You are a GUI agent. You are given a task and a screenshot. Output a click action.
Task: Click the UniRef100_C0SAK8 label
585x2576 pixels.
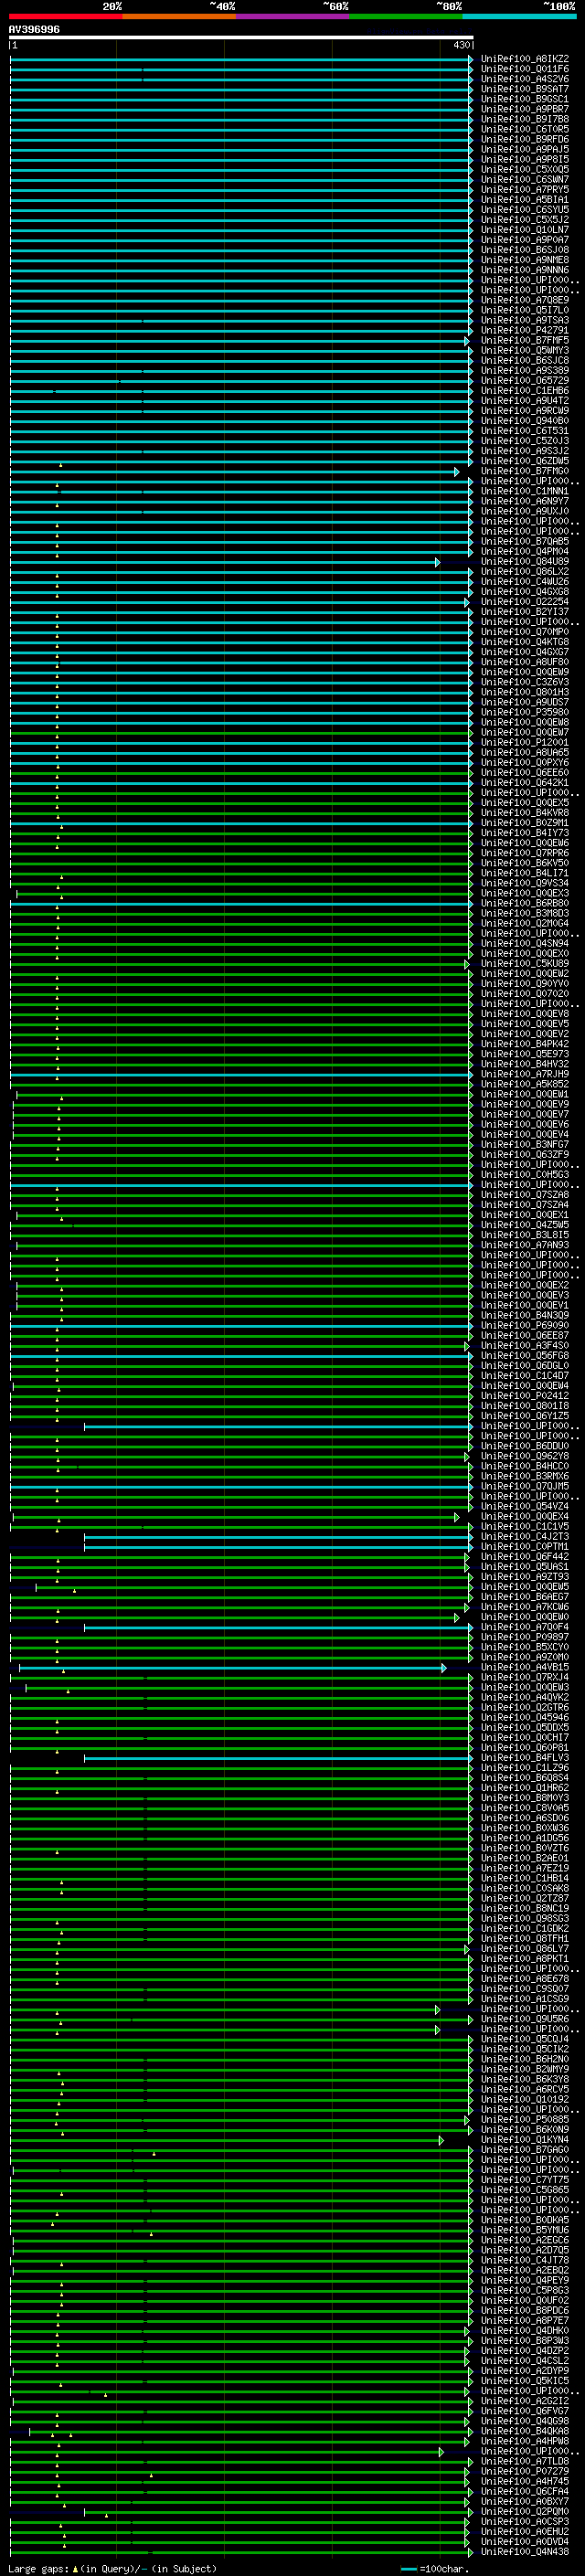[525, 1888]
